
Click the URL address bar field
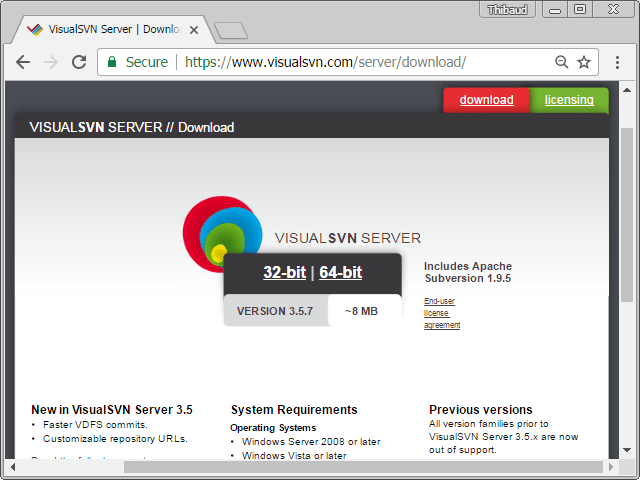click(350, 62)
